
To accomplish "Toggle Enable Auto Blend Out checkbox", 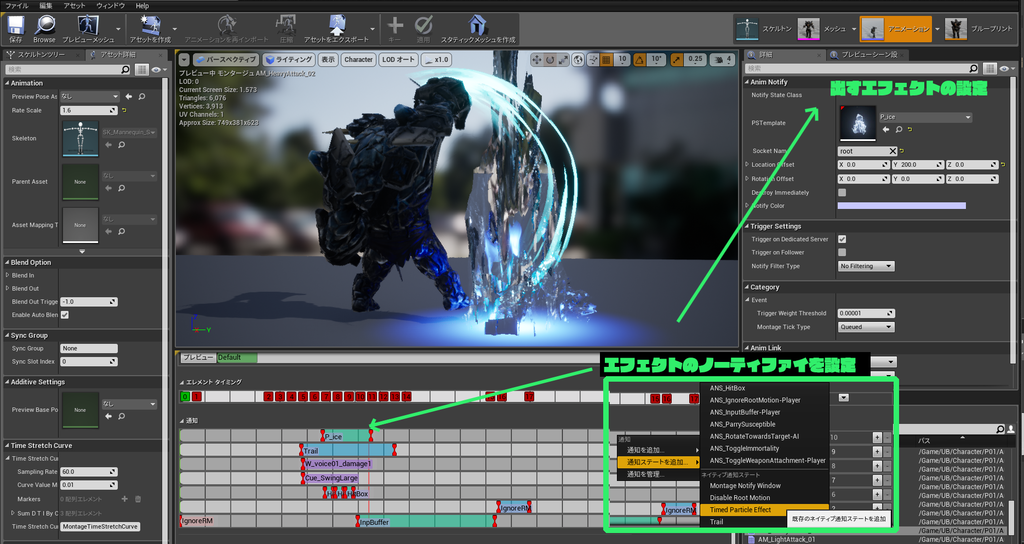I will 65,315.
